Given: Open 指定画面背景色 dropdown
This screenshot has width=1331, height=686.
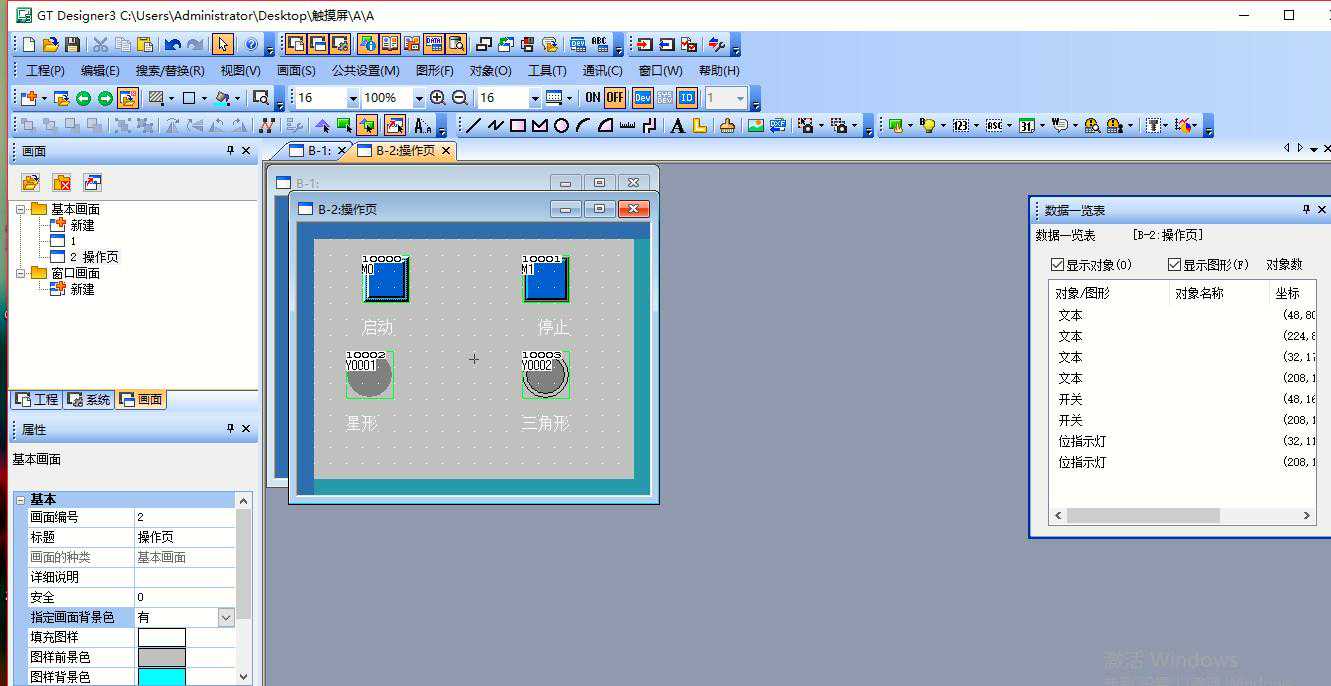Looking at the screenshot, I should [x=226, y=618].
